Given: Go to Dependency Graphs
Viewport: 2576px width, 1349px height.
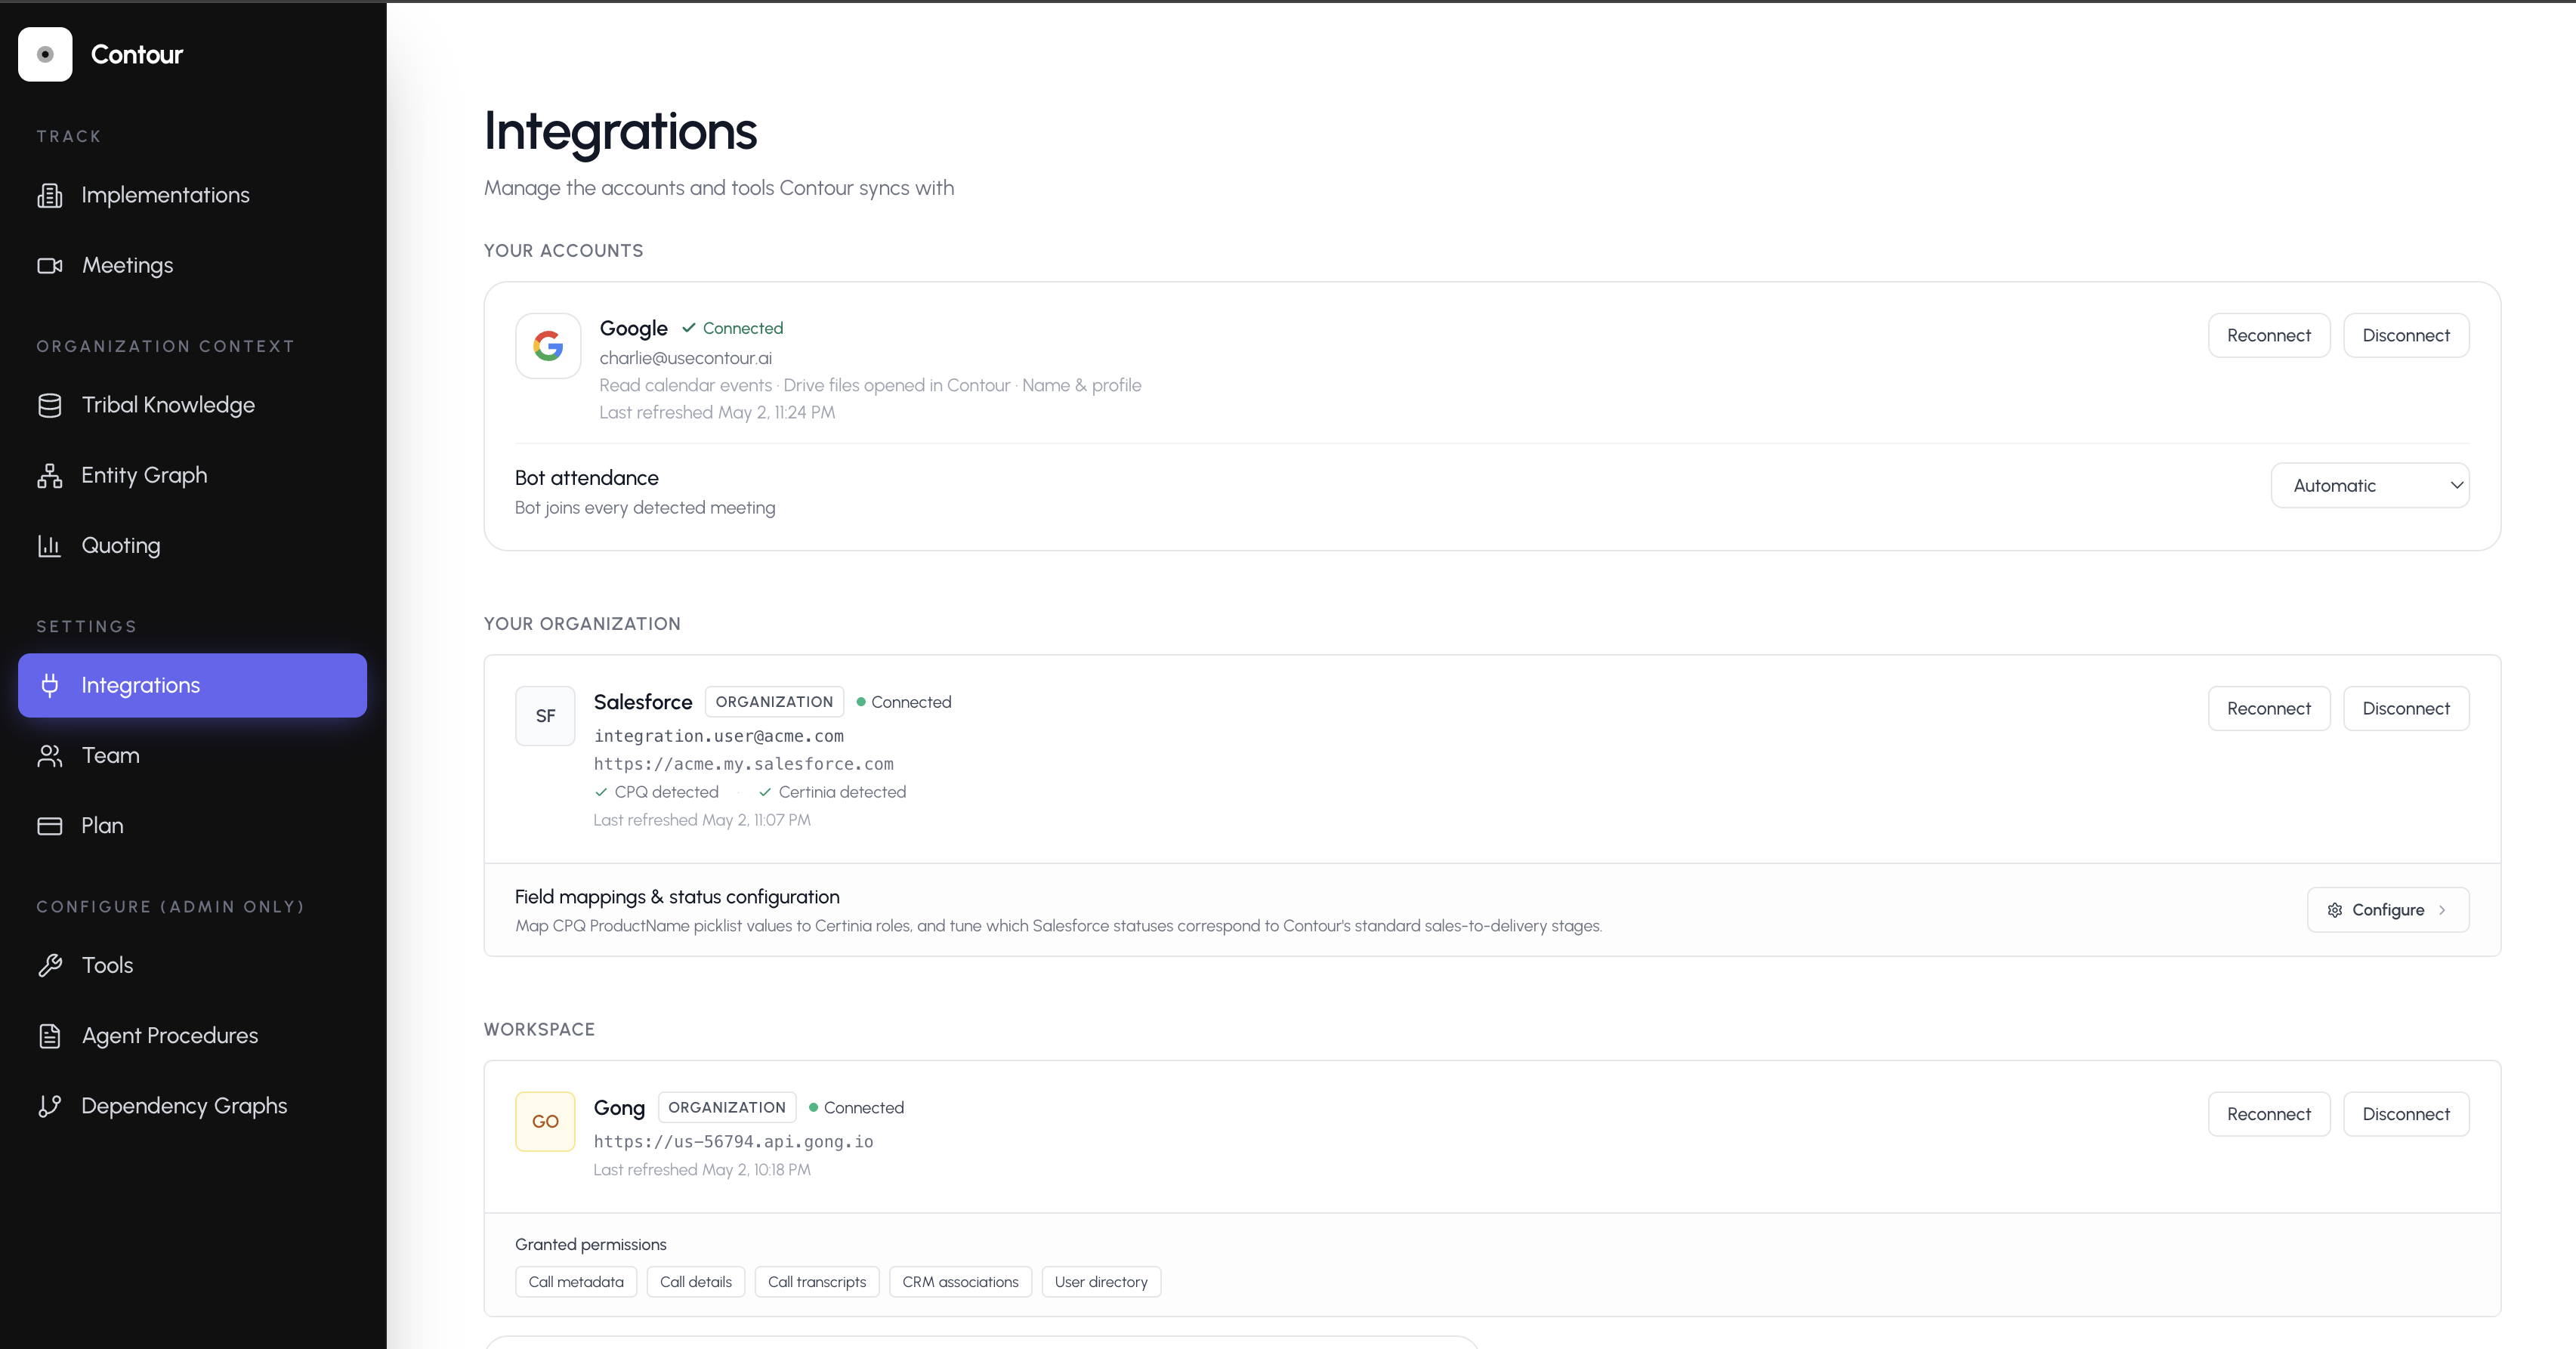Looking at the screenshot, I should click(x=192, y=1105).
